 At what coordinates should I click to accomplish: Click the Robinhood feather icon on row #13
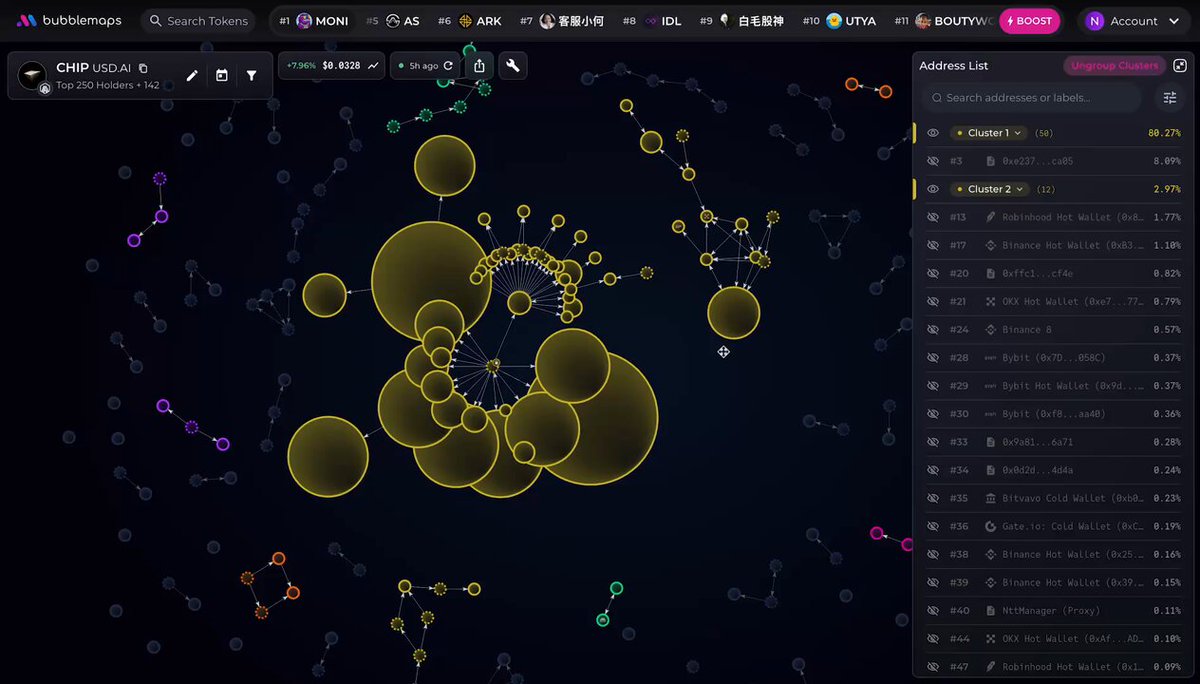[990, 217]
